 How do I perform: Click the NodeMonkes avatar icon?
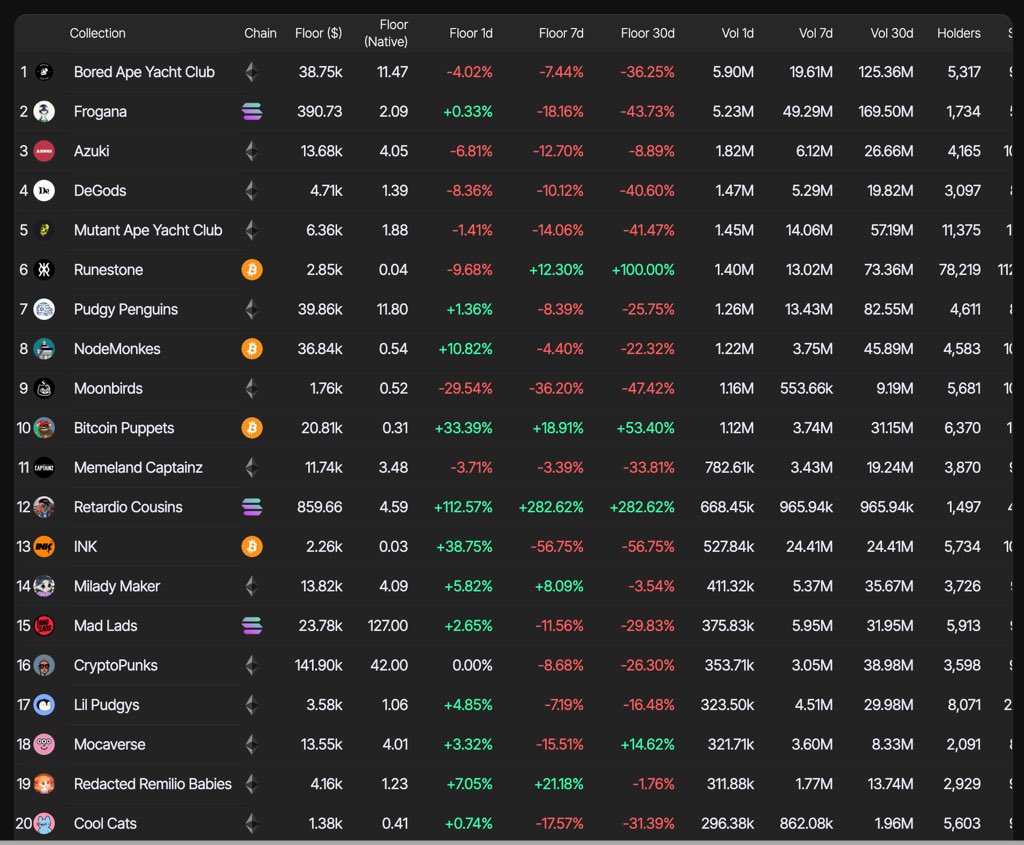point(44,349)
